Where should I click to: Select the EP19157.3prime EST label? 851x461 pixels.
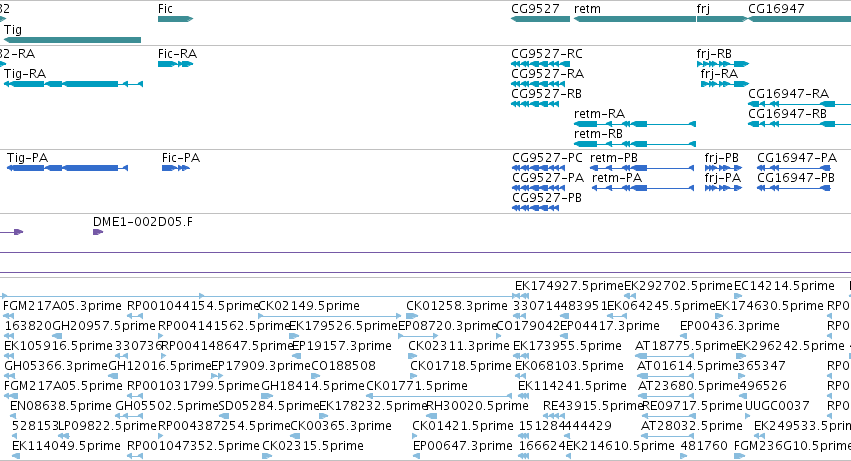(x=342, y=346)
